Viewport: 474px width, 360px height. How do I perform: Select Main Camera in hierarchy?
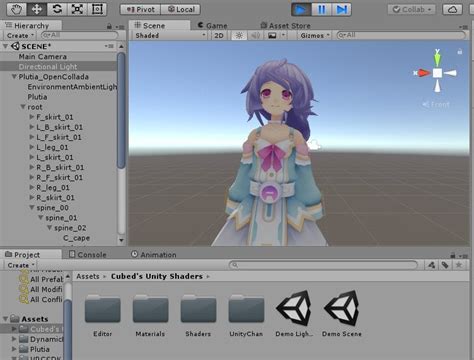(43, 57)
